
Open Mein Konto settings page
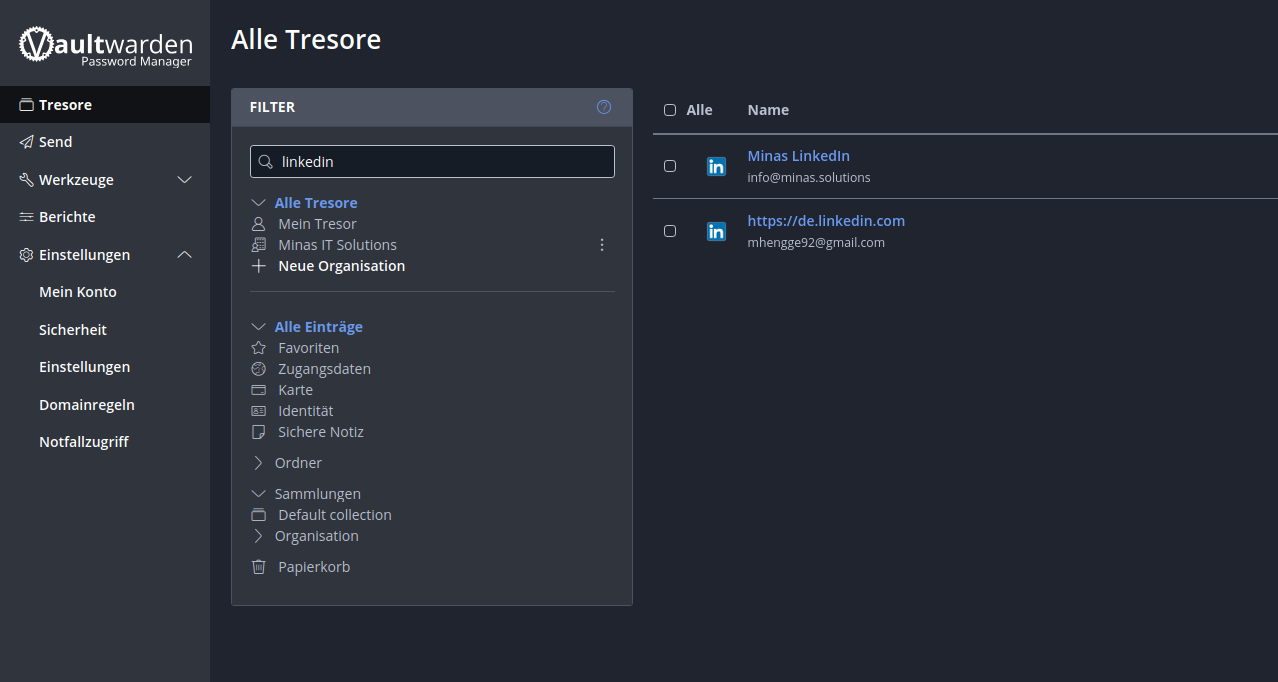tap(78, 292)
